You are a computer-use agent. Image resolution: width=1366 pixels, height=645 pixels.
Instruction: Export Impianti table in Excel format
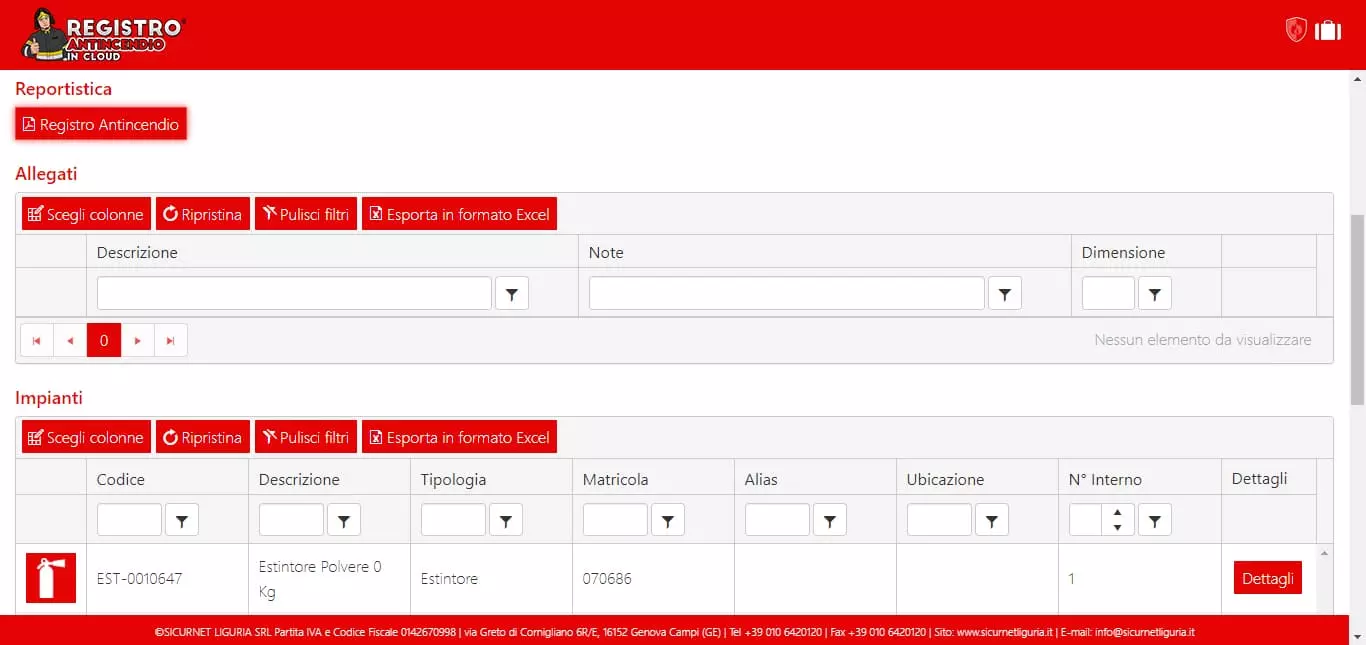point(459,437)
